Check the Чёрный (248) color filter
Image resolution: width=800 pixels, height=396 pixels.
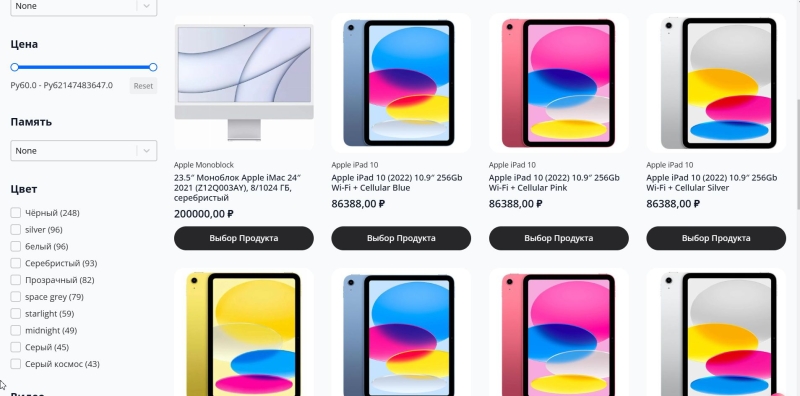16,213
